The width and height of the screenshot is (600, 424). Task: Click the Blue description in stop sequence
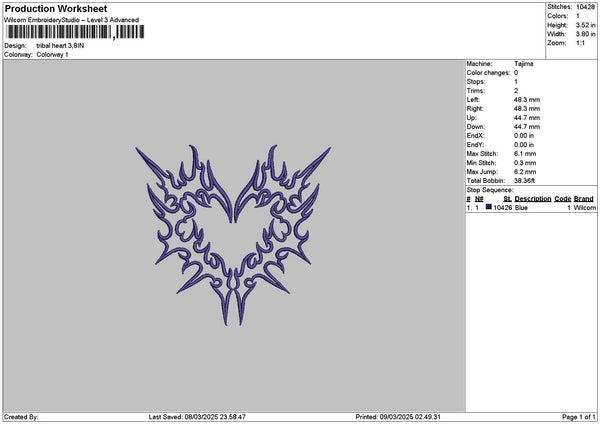click(x=521, y=208)
